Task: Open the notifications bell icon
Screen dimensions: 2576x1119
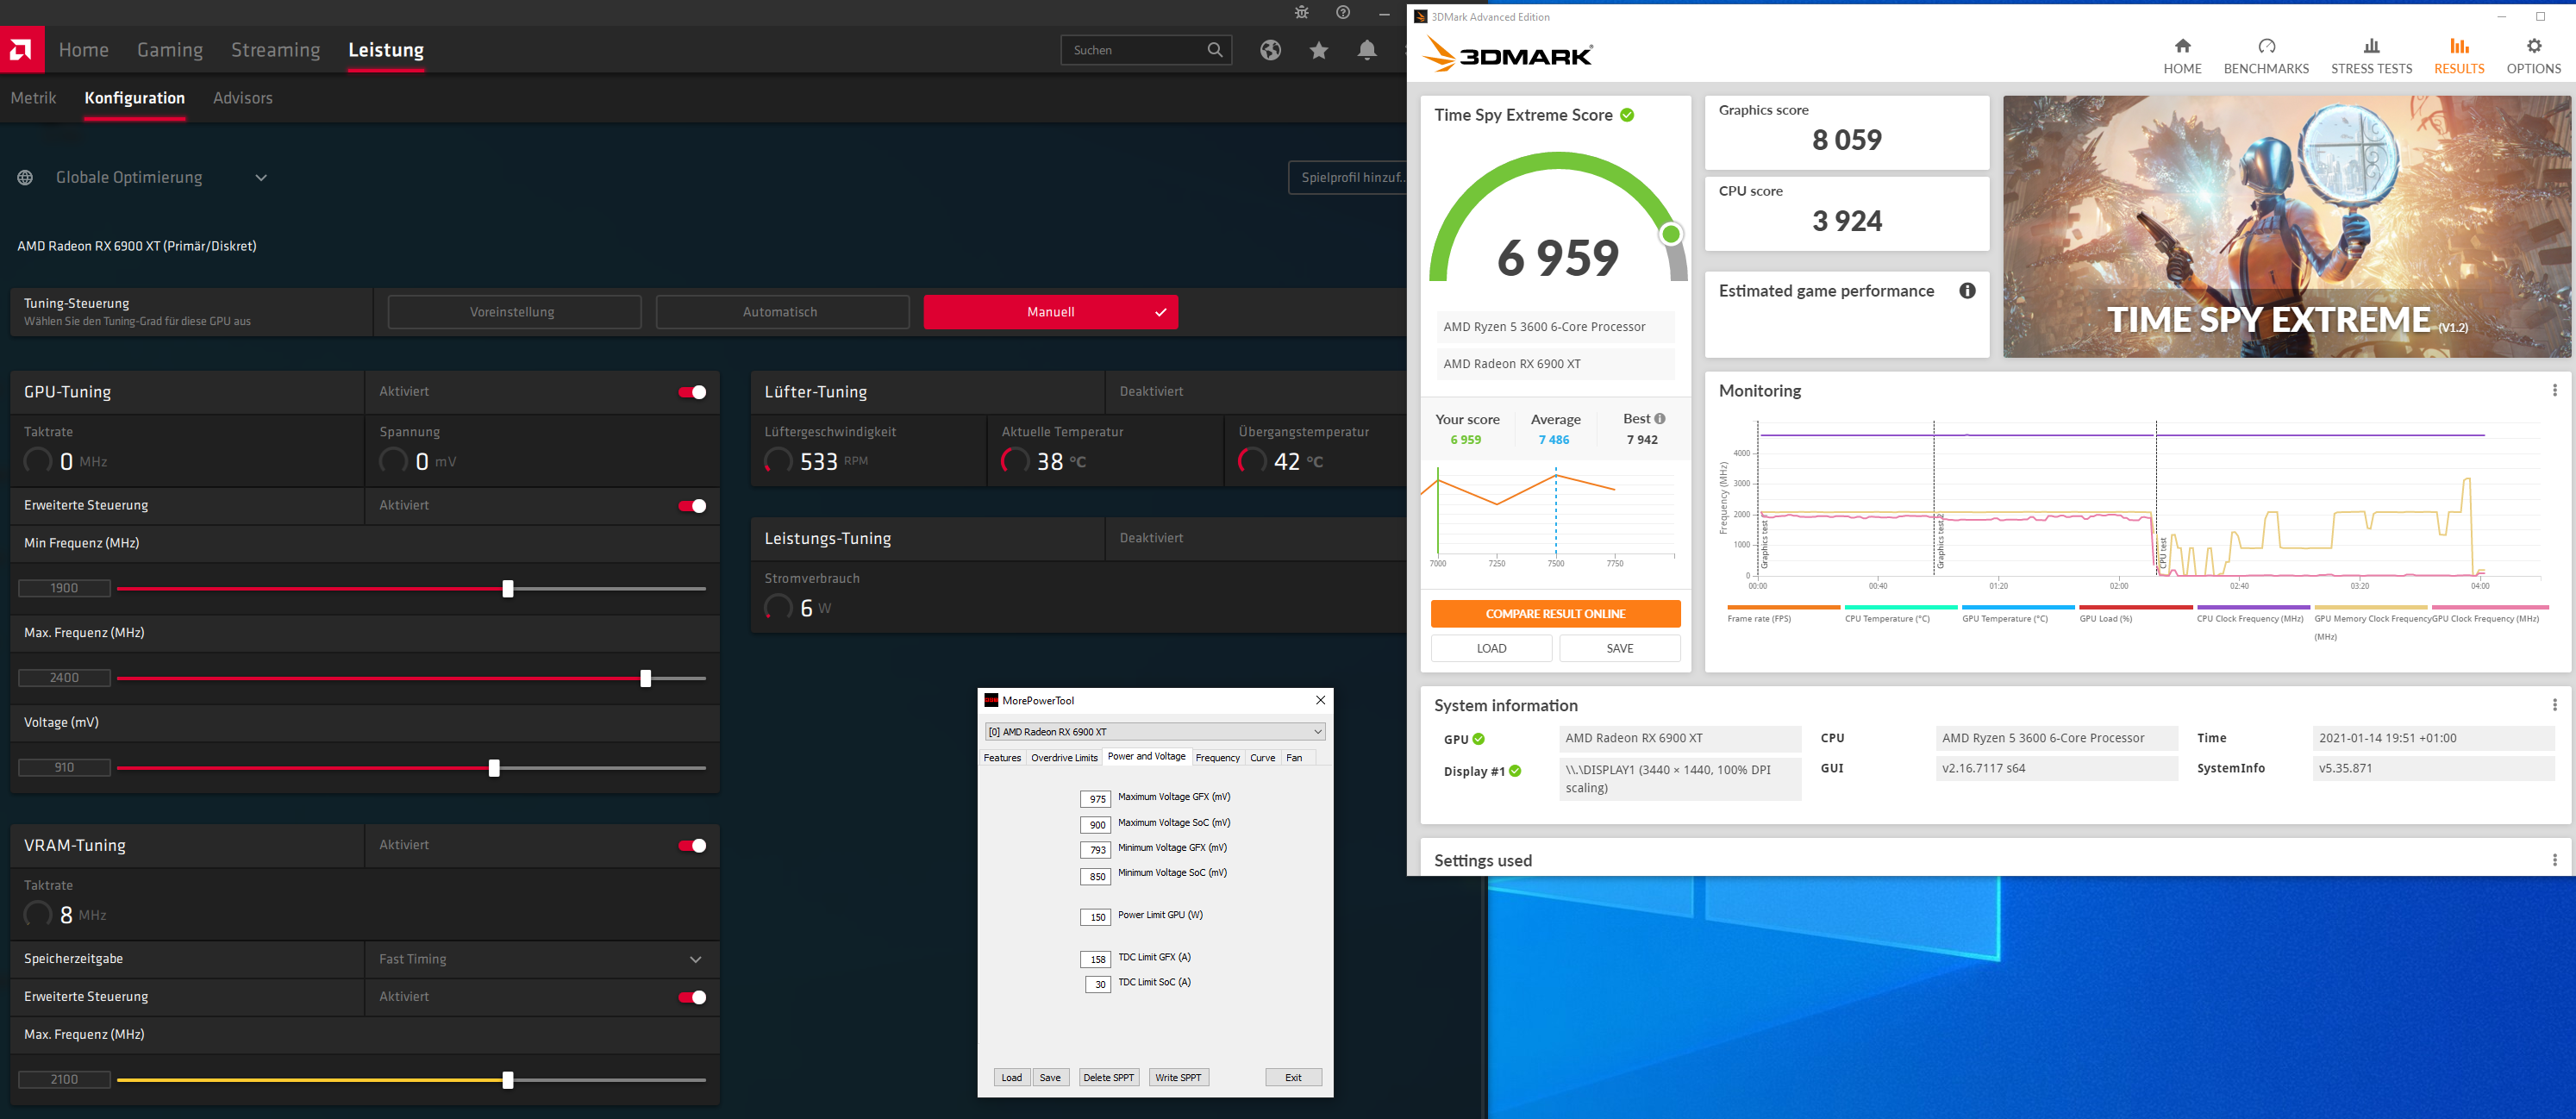Action: click(x=1367, y=50)
